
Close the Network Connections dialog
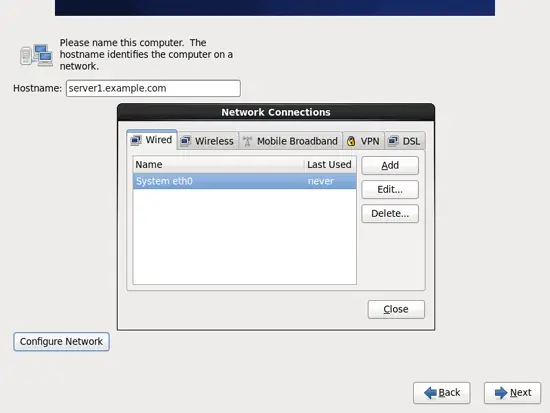tap(396, 309)
